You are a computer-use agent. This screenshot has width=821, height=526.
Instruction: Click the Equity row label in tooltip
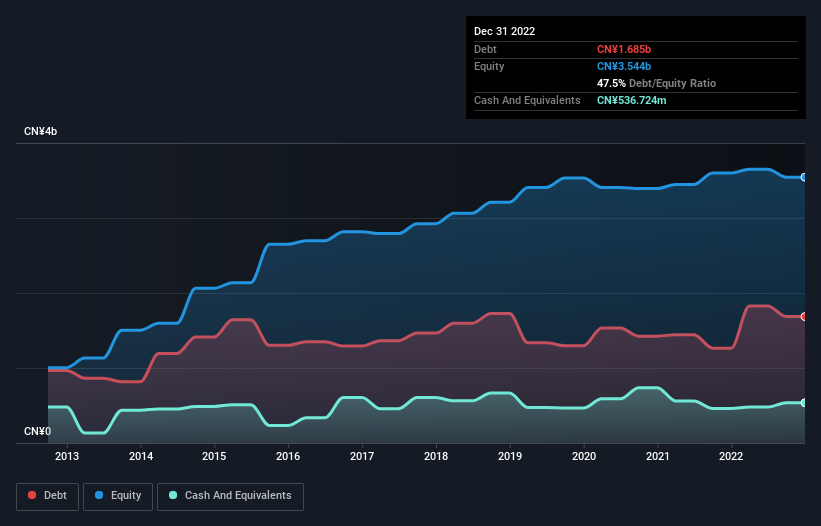(x=489, y=66)
